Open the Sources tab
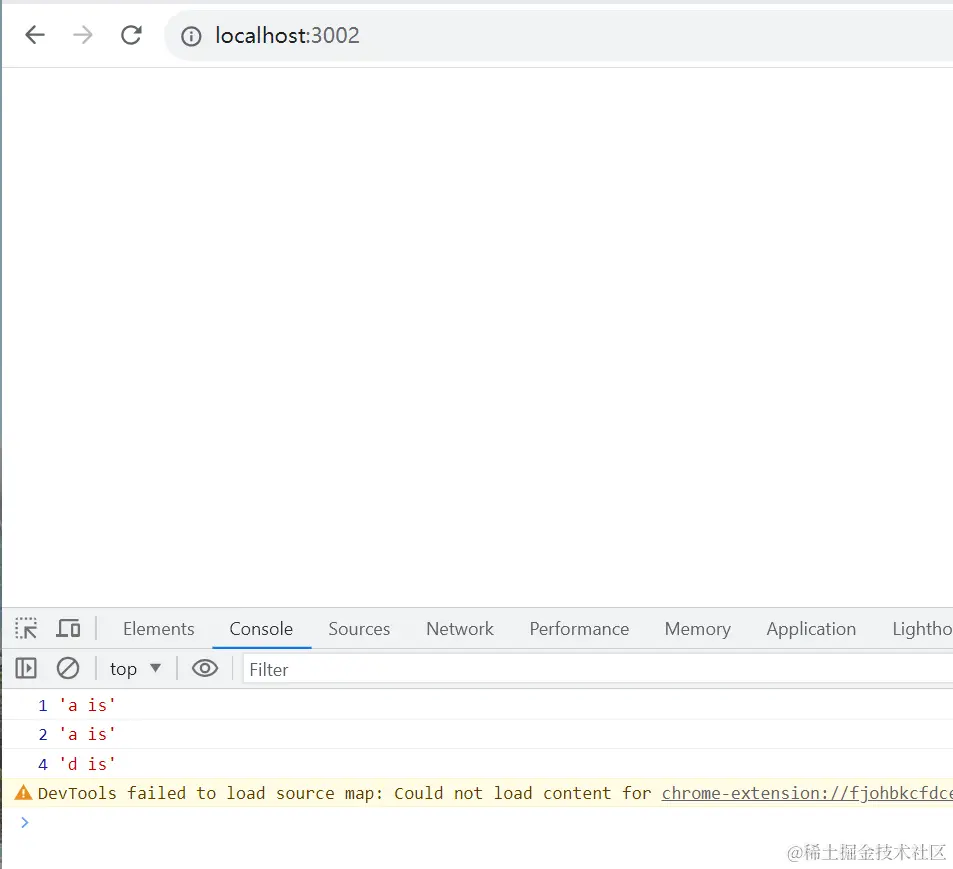The width and height of the screenshot is (953, 869). coord(359,629)
